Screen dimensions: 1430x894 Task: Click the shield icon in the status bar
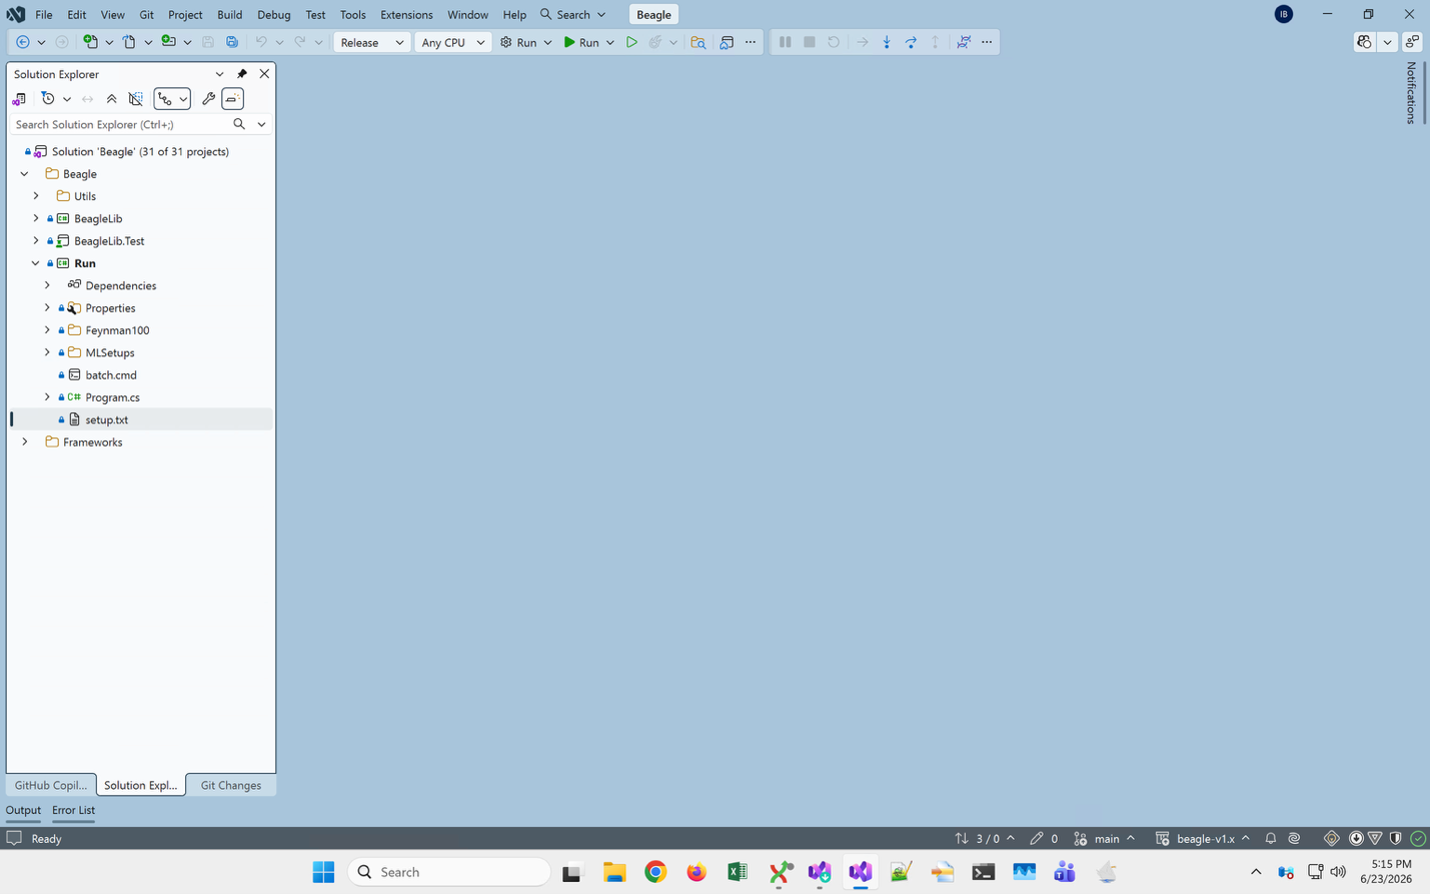(1396, 838)
